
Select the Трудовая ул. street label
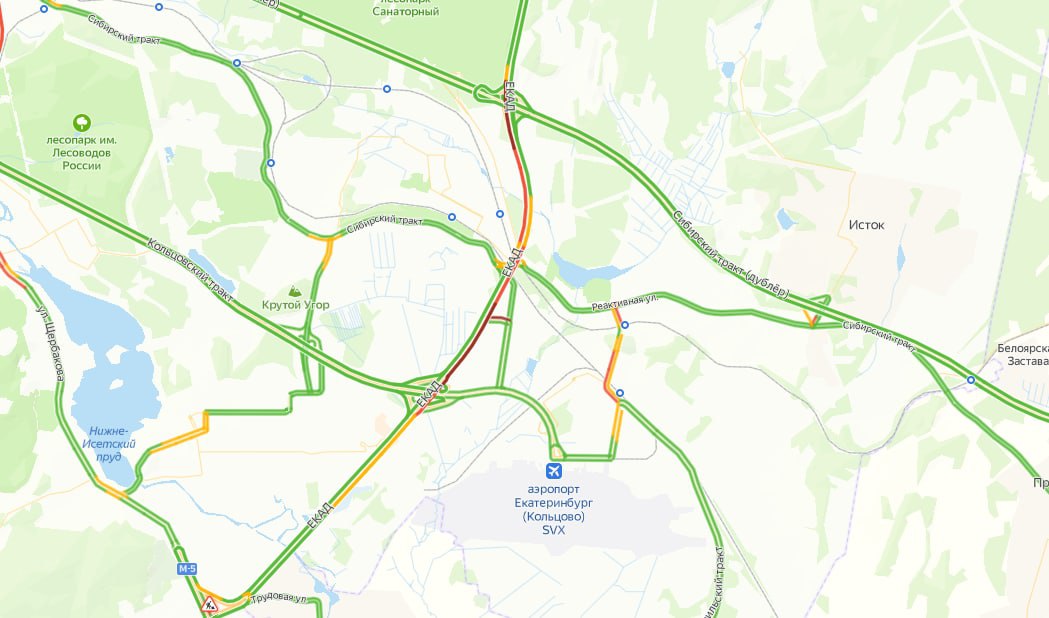tap(279, 597)
